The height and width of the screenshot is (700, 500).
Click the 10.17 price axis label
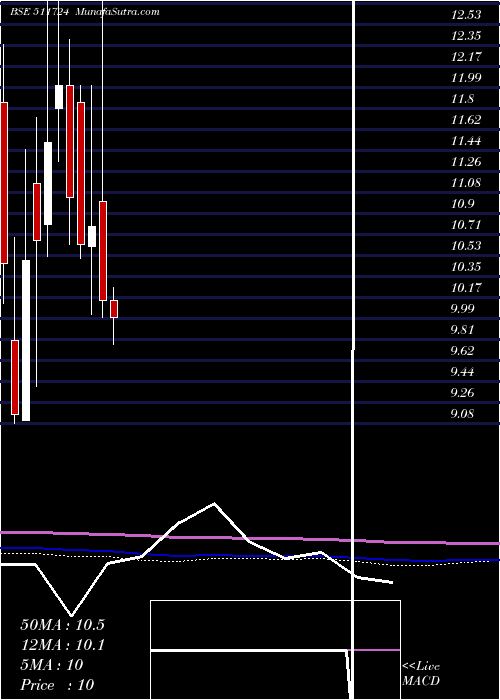[x=466, y=288]
